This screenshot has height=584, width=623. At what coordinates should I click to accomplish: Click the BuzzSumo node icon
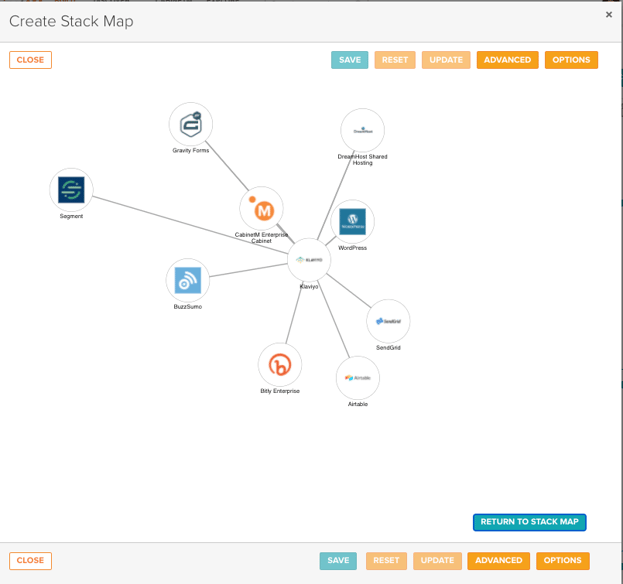[x=188, y=280]
